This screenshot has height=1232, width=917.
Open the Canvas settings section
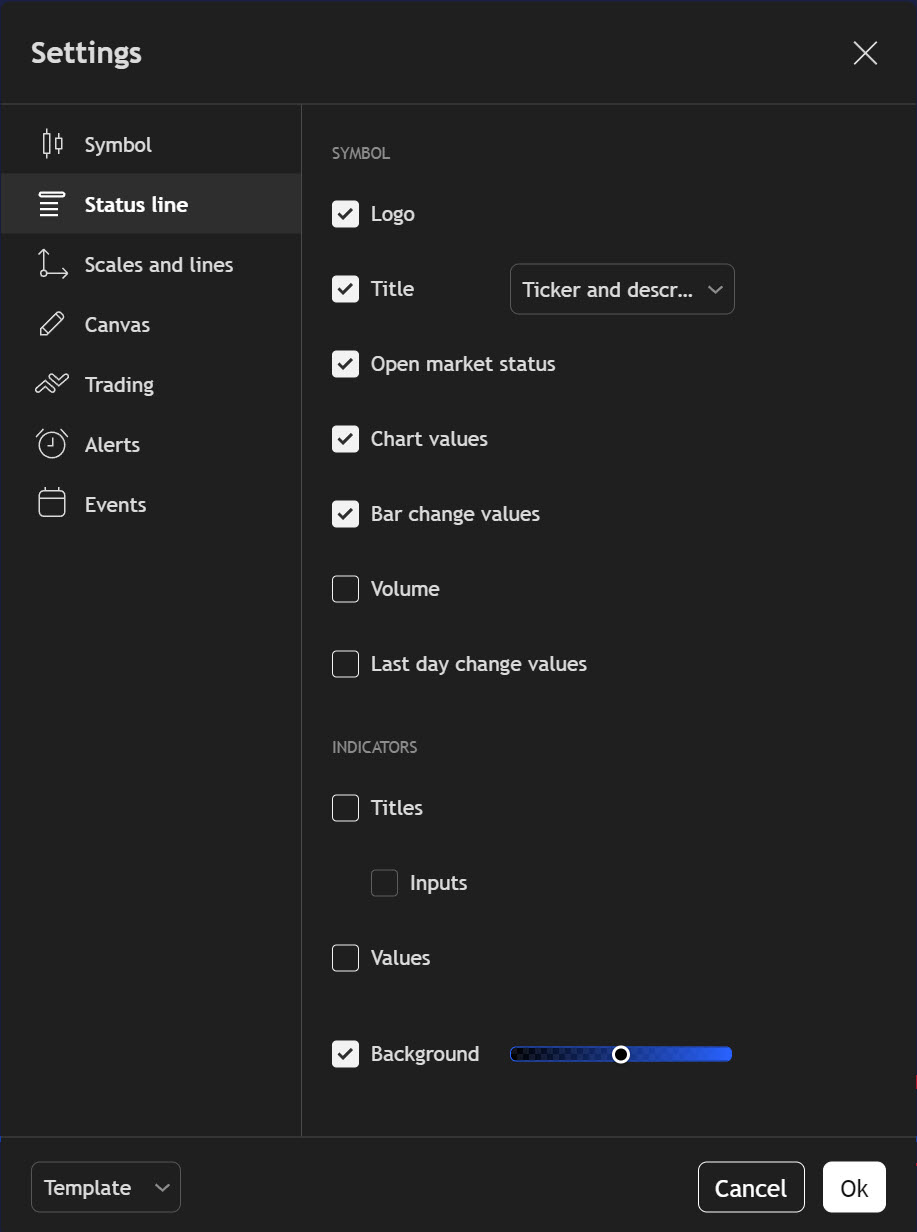pos(117,325)
